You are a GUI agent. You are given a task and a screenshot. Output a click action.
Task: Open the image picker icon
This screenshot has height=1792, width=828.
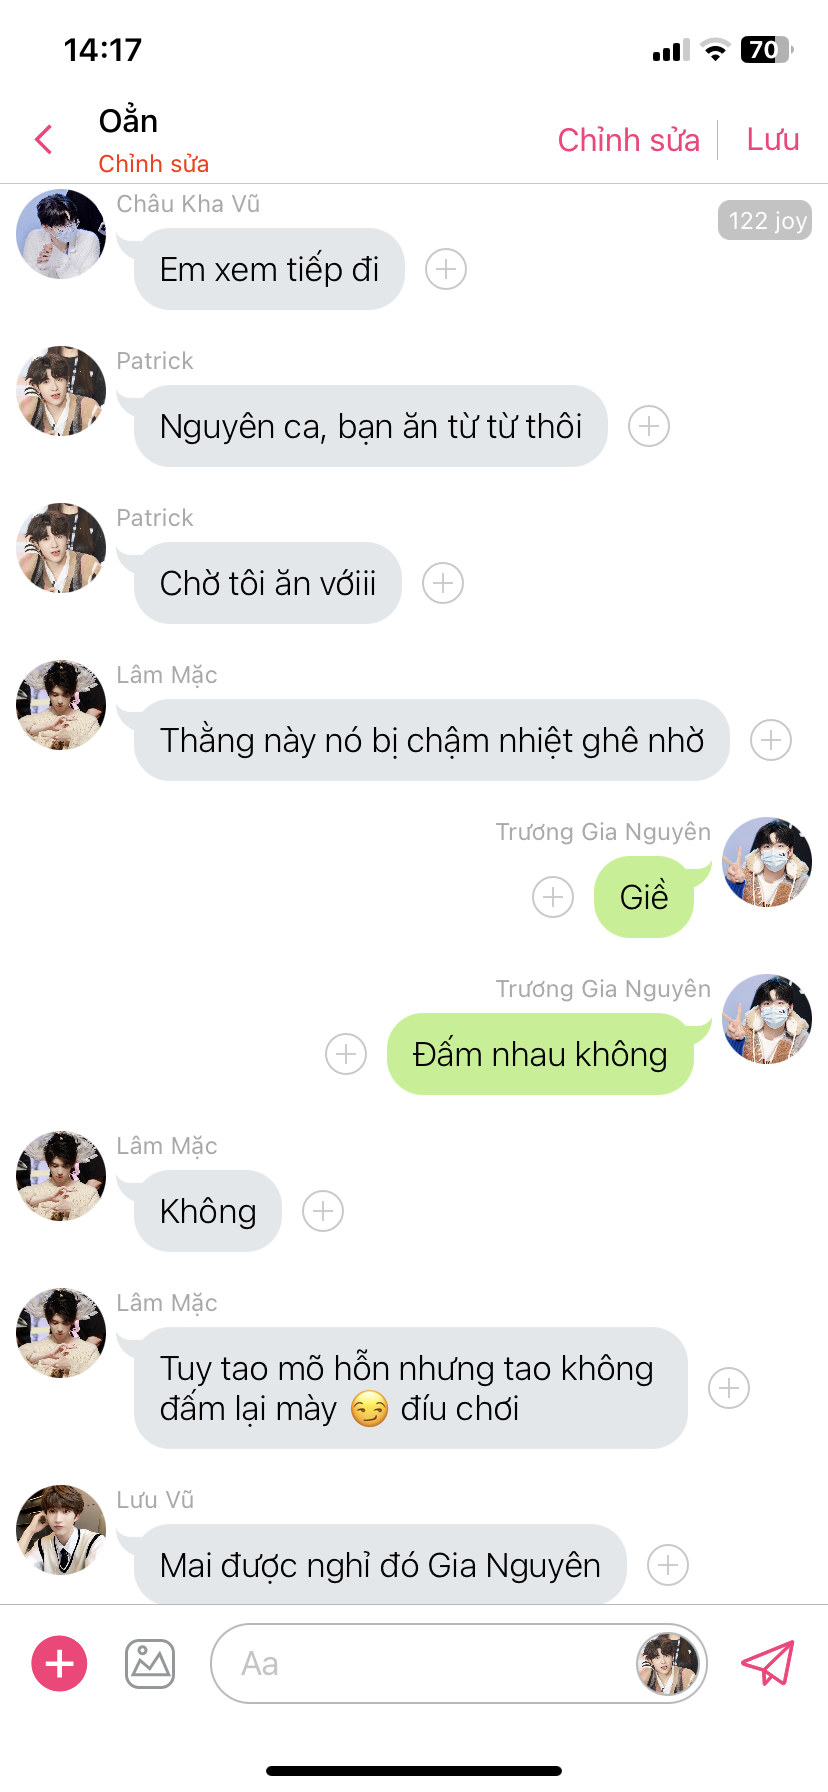[x=150, y=1664]
